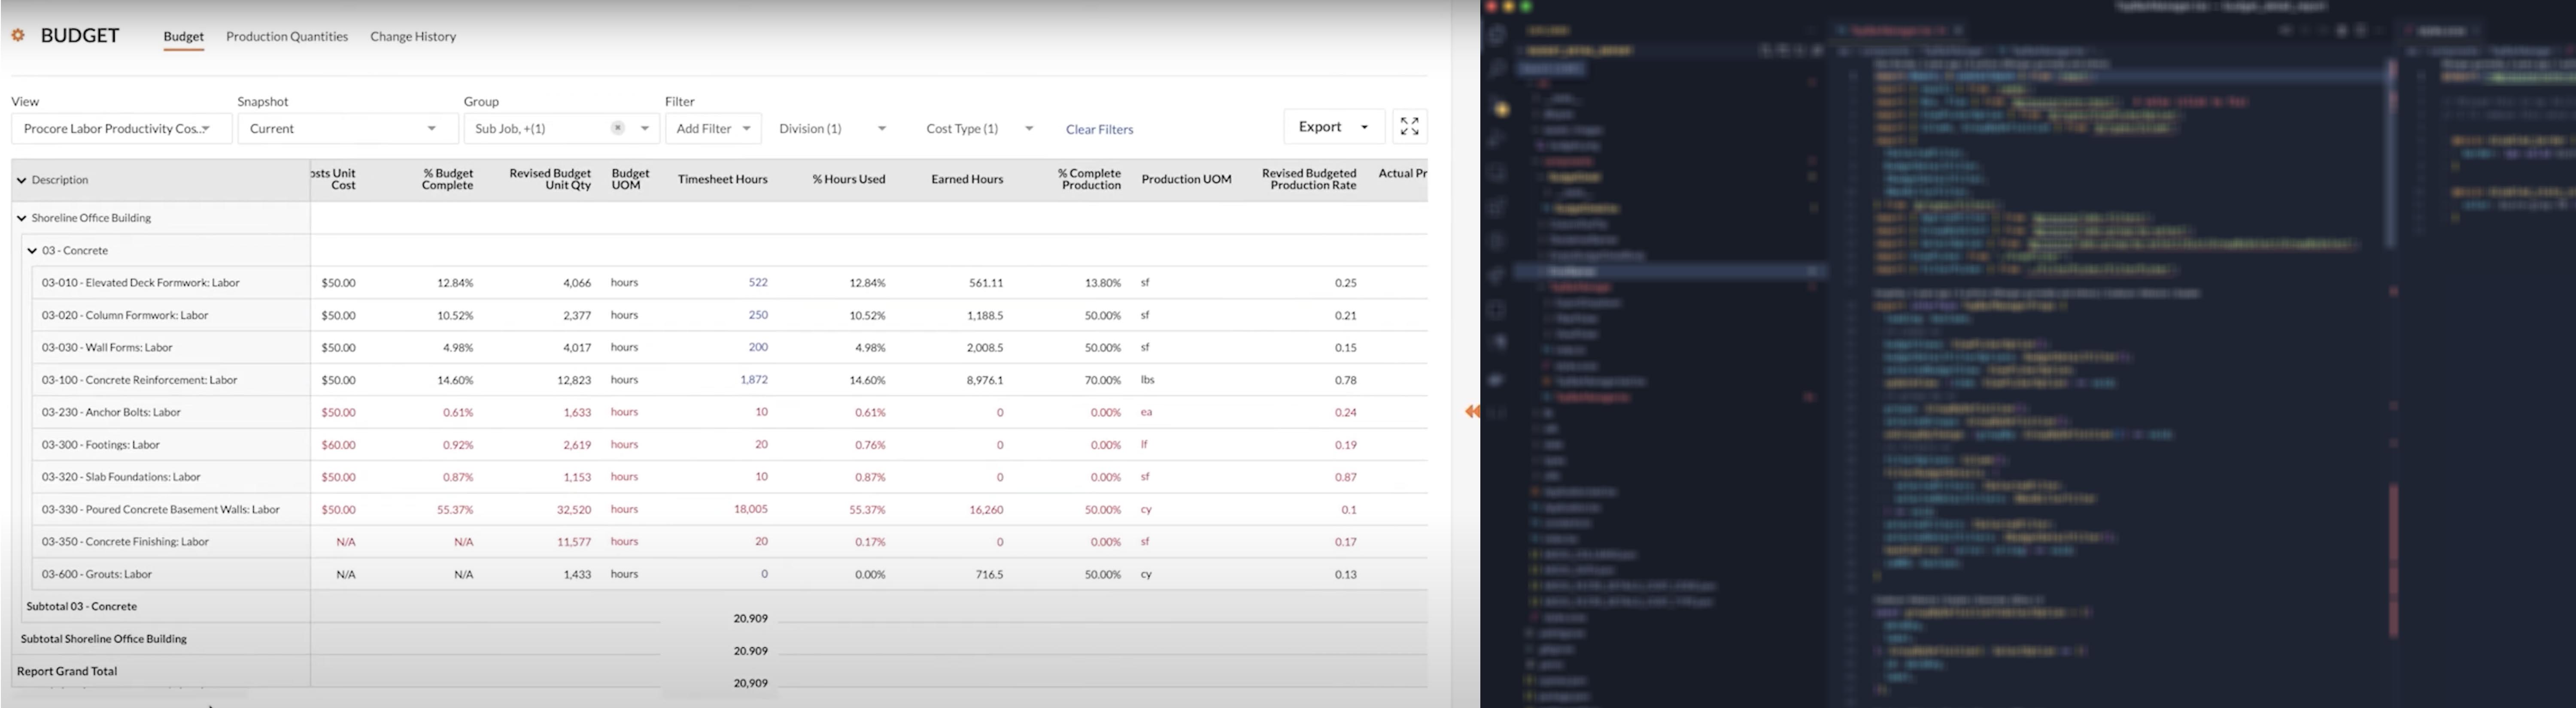Open the Group dropdown arrow next to Sub Job
The height and width of the screenshot is (708, 2576).
645,129
